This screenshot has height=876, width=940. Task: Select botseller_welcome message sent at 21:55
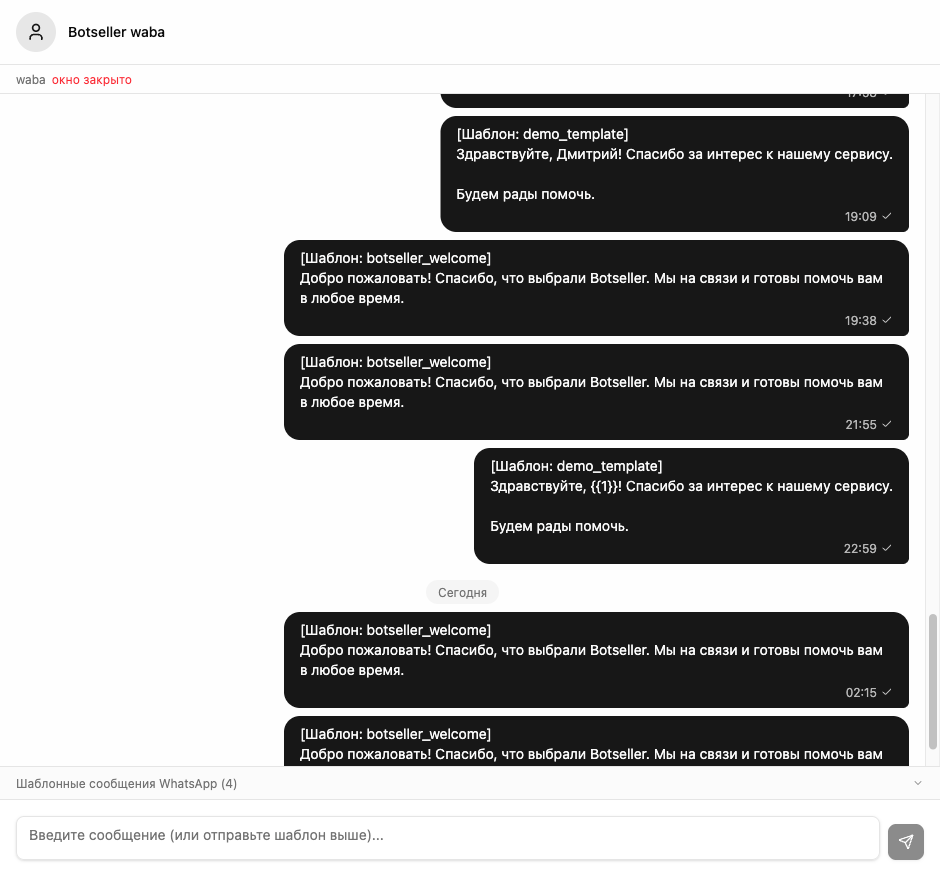(x=596, y=392)
